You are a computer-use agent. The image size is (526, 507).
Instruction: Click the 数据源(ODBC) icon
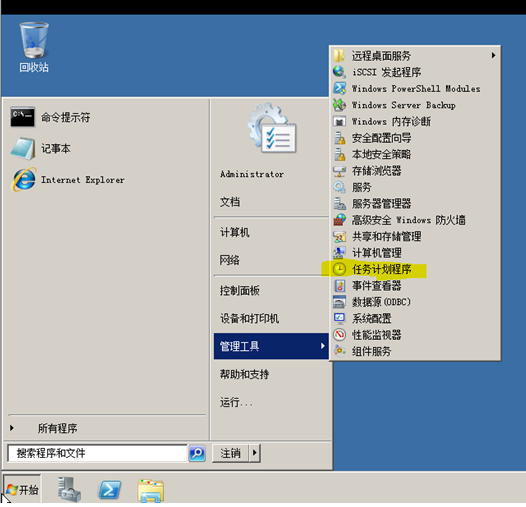[x=339, y=302]
